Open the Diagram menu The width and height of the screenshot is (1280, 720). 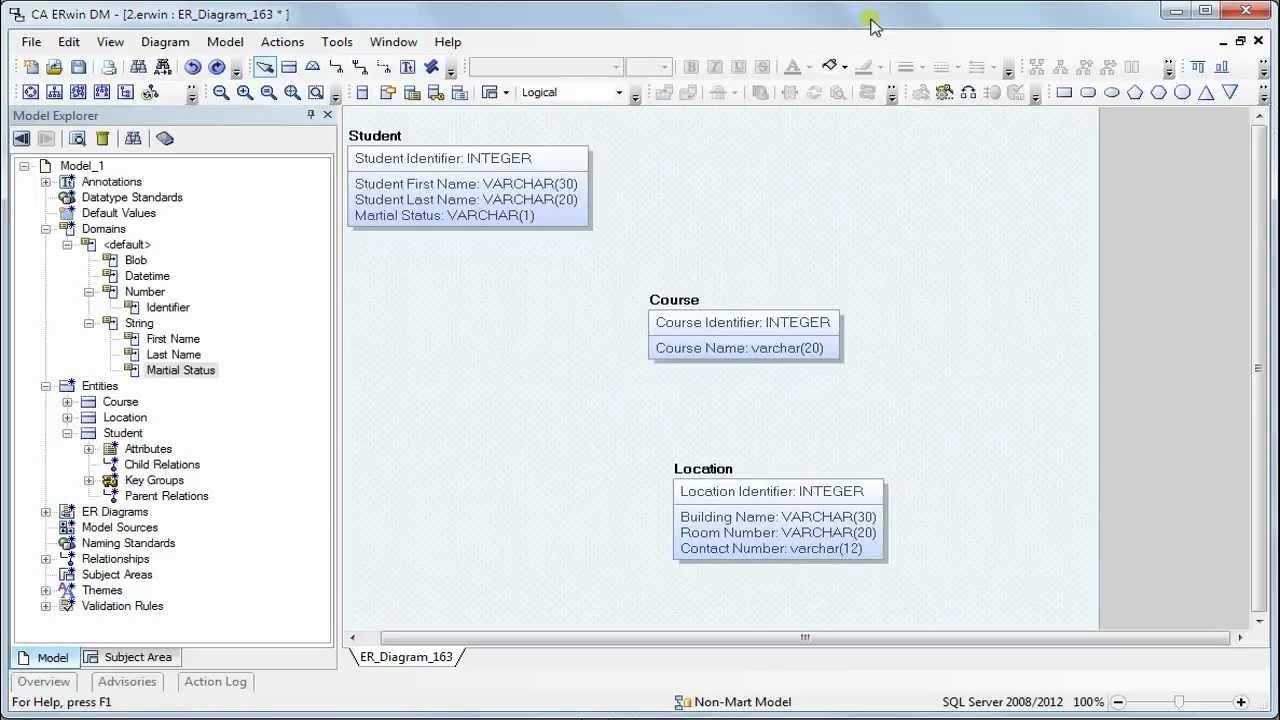click(x=165, y=42)
